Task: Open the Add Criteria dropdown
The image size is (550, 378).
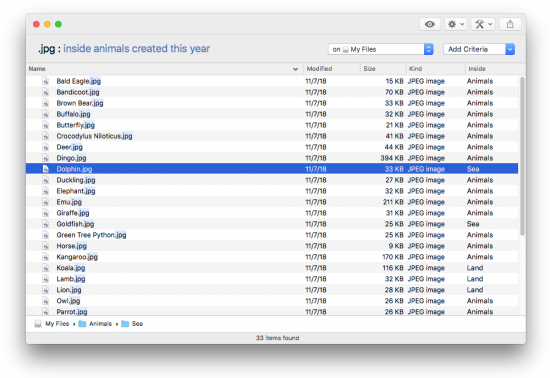Action: [479, 49]
